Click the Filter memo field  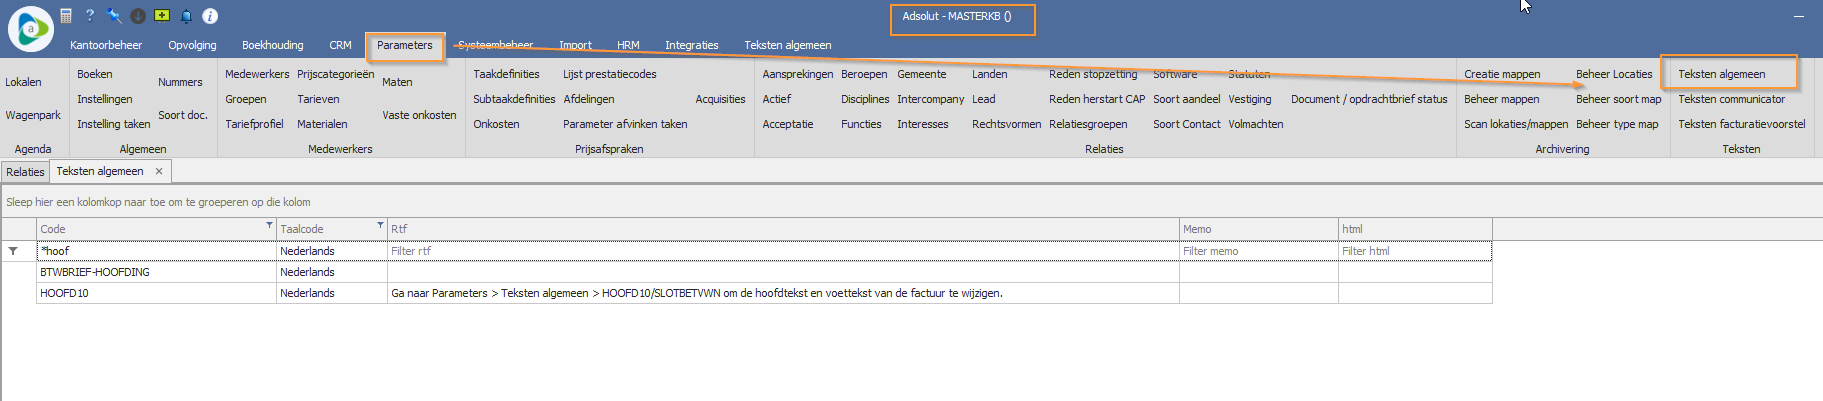(x=1257, y=251)
